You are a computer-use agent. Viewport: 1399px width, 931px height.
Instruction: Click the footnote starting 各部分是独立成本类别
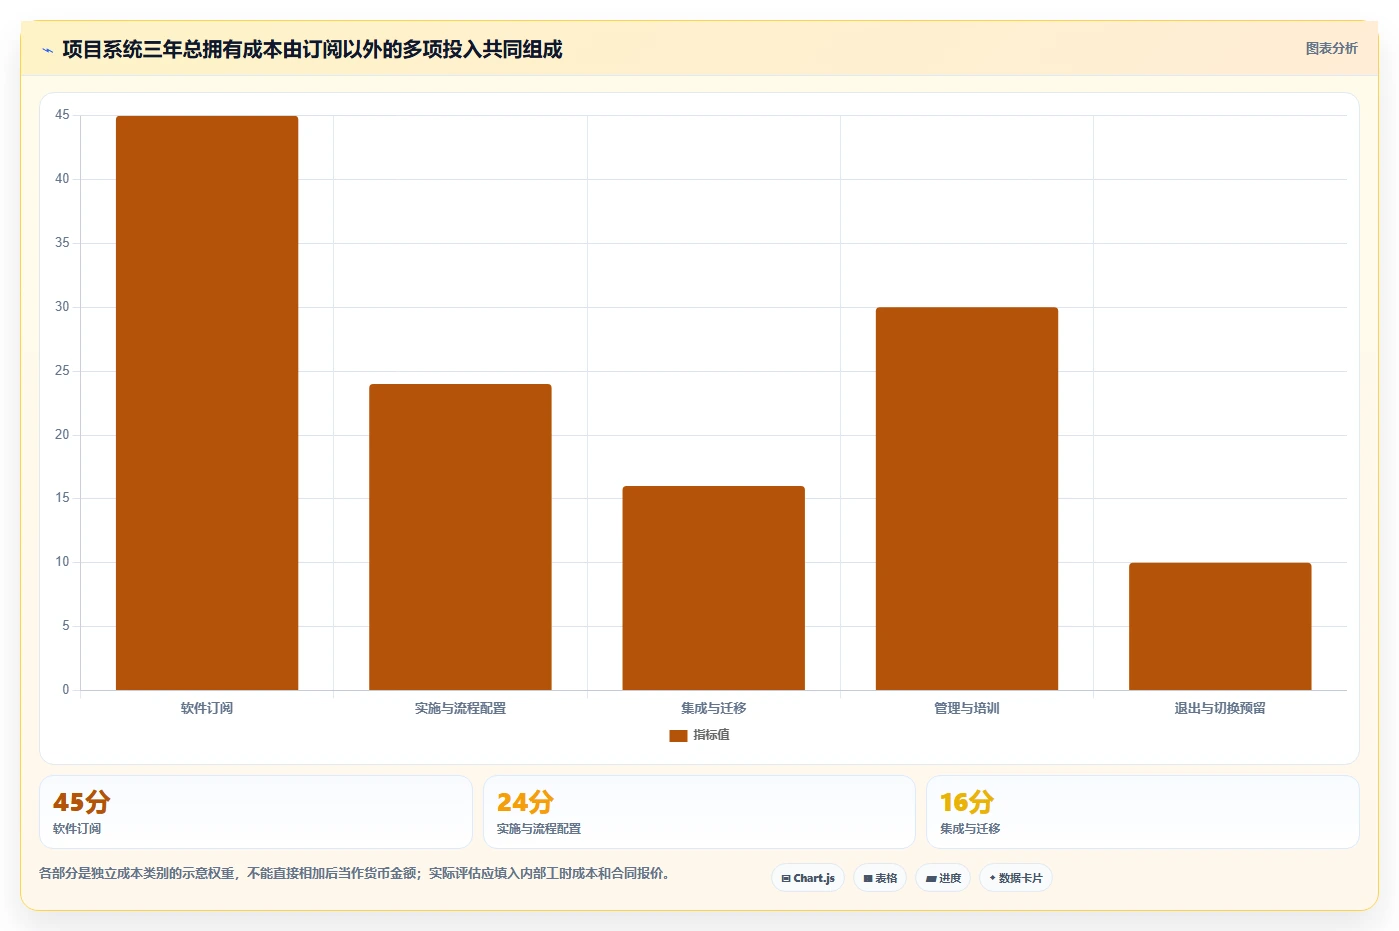354,873
